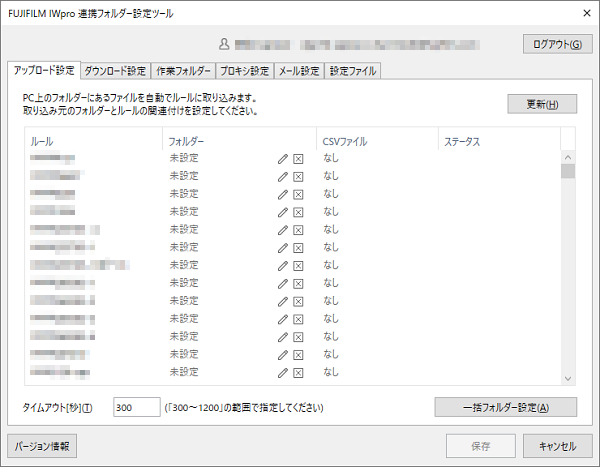Clear folder setting of the ninth rule row
The width and height of the screenshot is (600, 467).
coord(298,302)
